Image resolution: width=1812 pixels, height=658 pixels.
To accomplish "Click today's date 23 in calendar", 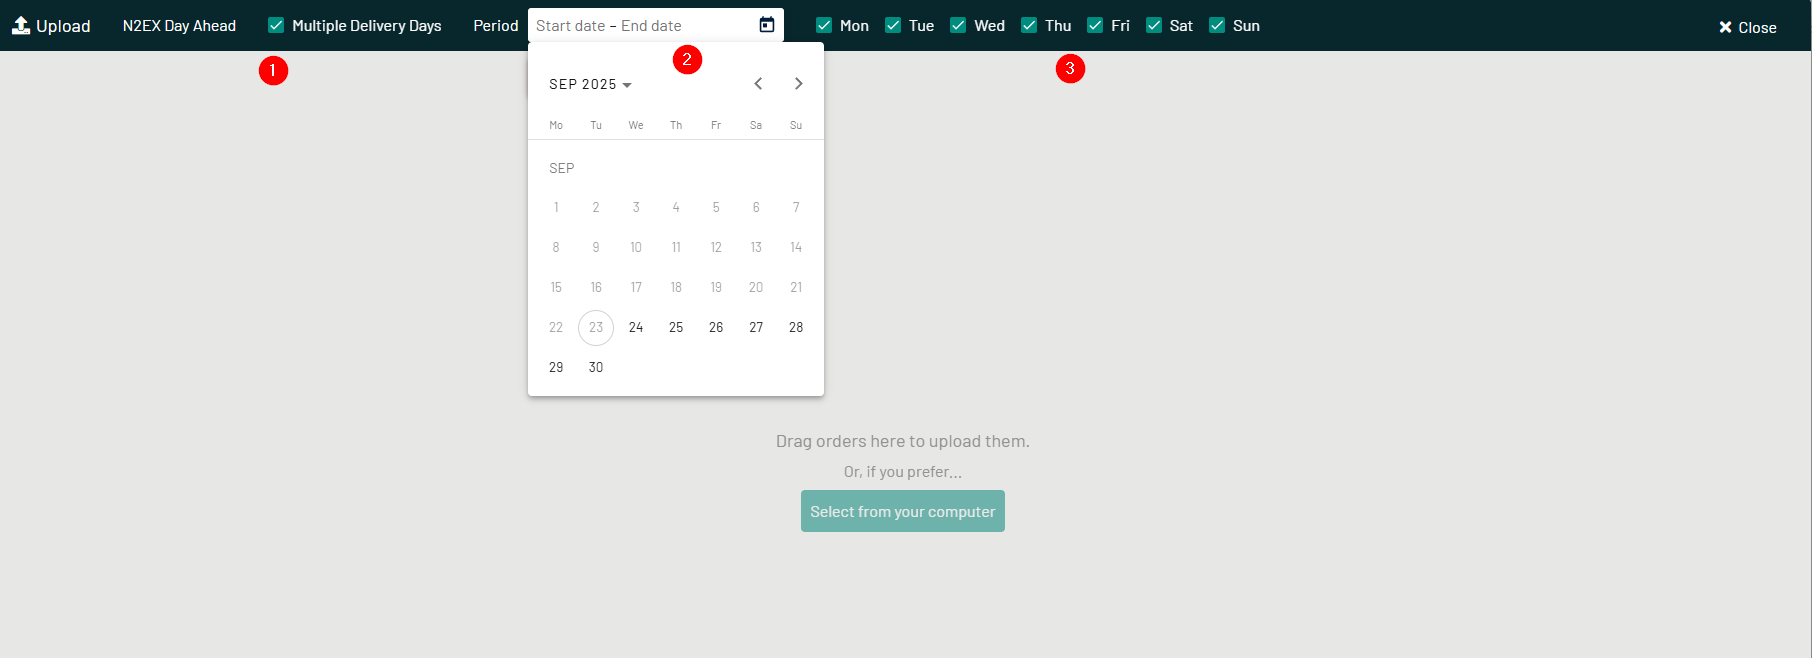I will pos(596,327).
